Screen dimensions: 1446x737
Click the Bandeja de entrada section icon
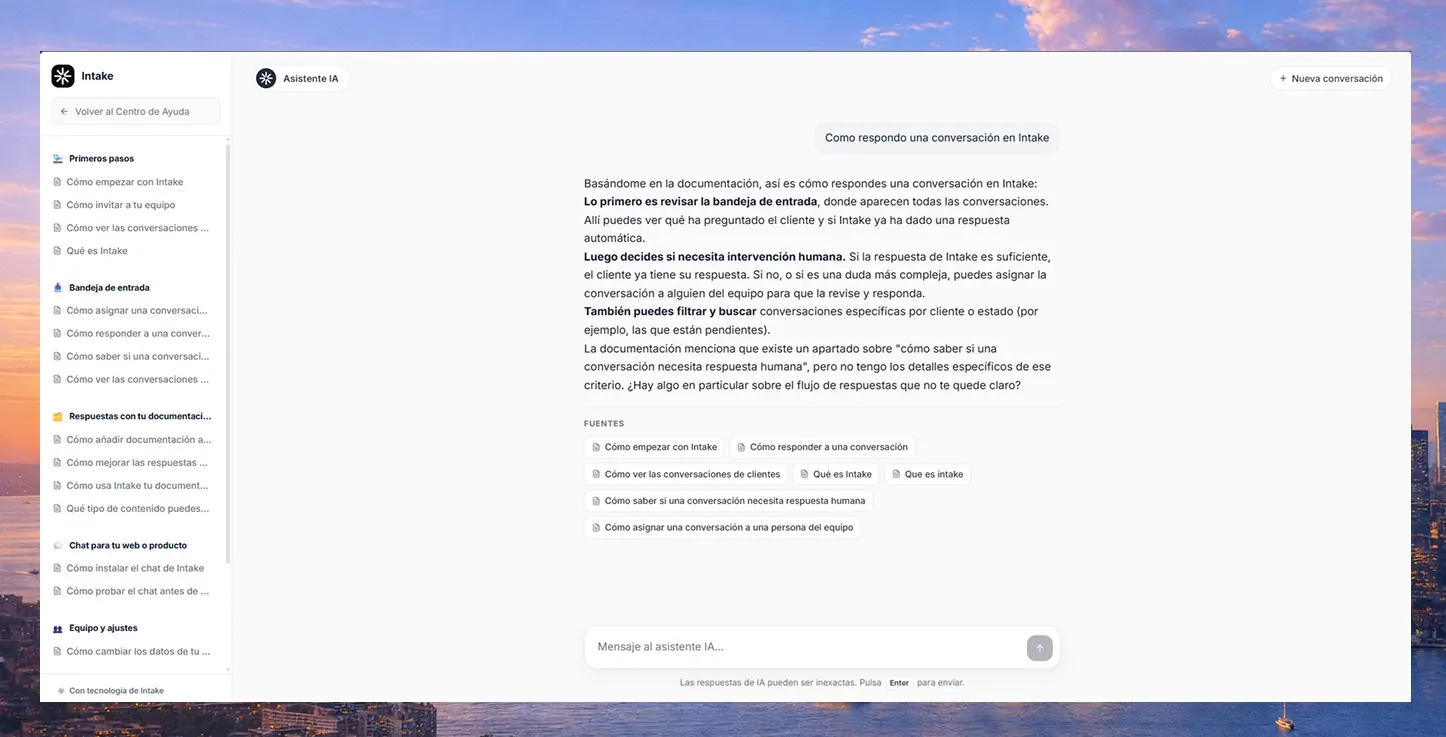click(x=58, y=288)
